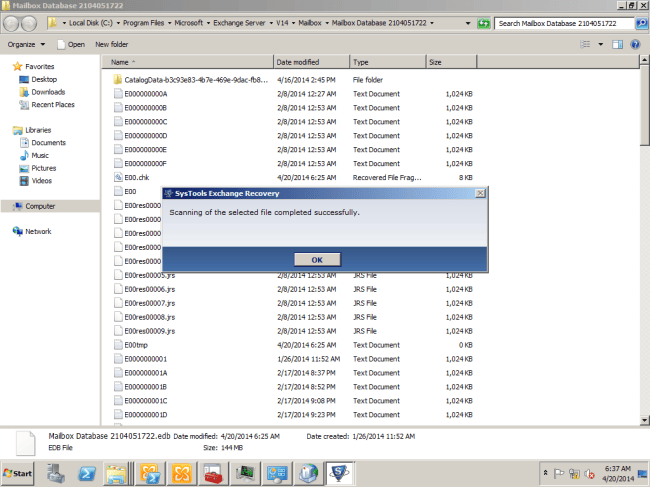The width and height of the screenshot is (650, 487).
Task: Select Downloads under Favorites
Action: (48, 92)
